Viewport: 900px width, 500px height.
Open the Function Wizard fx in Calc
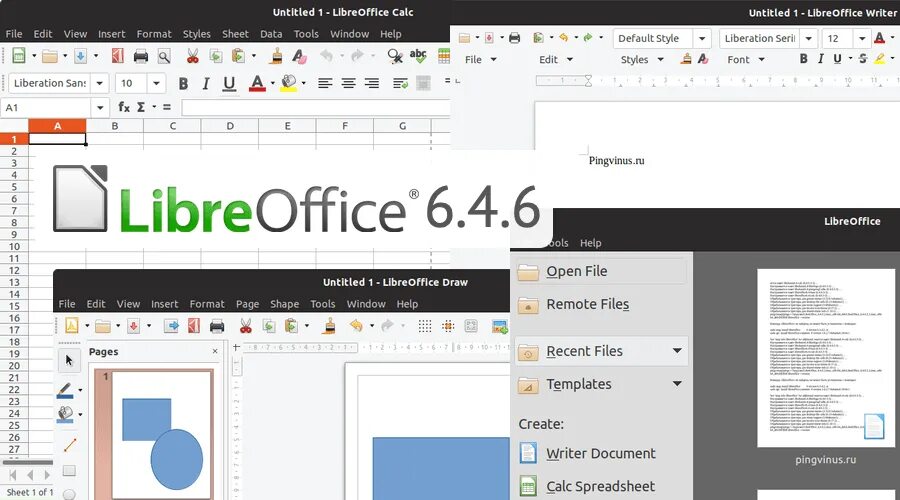(x=123, y=107)
